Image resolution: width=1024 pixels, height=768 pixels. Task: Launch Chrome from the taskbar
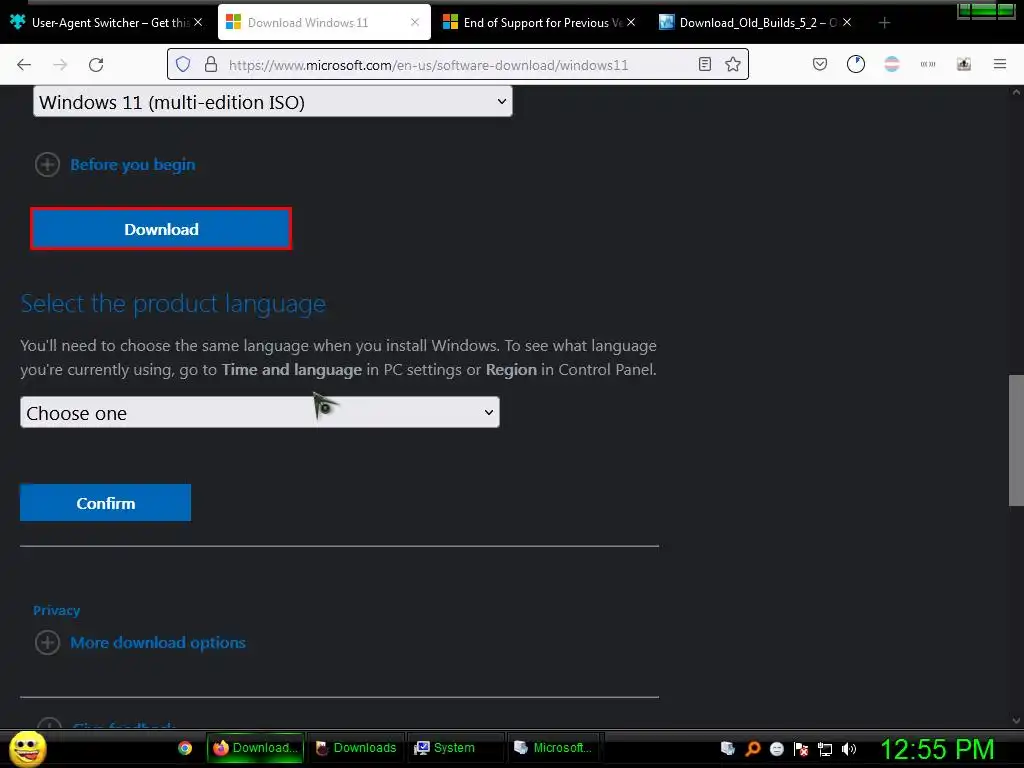point(185,748)
